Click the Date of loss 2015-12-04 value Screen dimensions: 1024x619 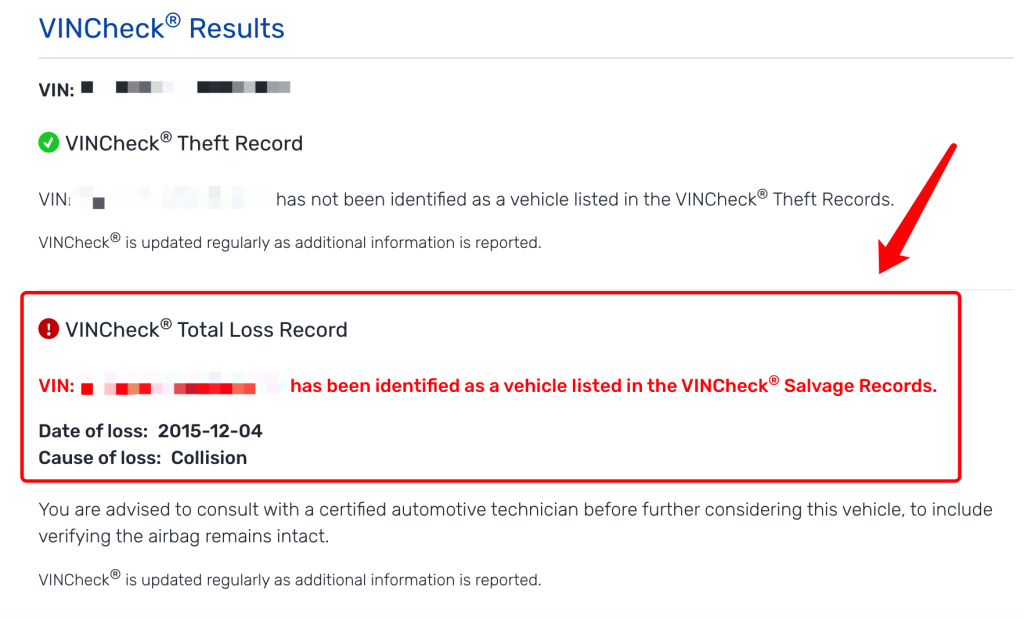pos(210,431)
